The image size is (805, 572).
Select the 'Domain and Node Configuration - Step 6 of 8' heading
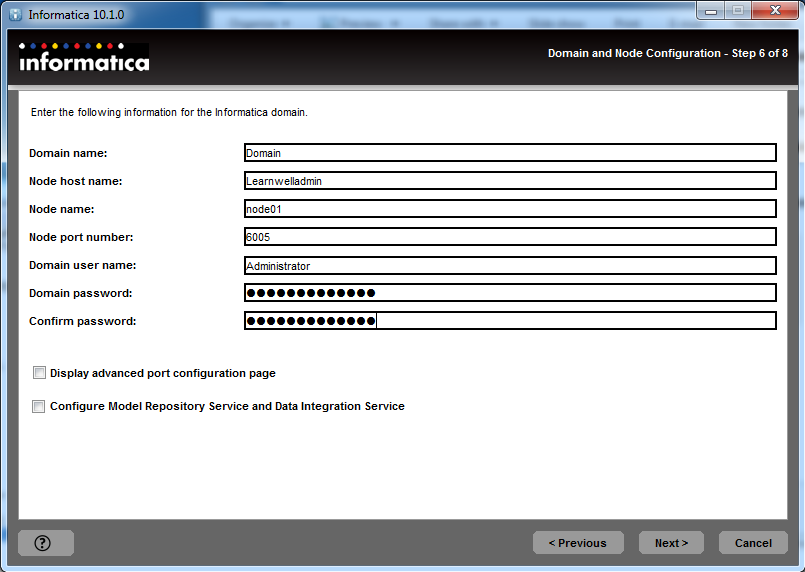pyautogui.click(x=667, y=53)
